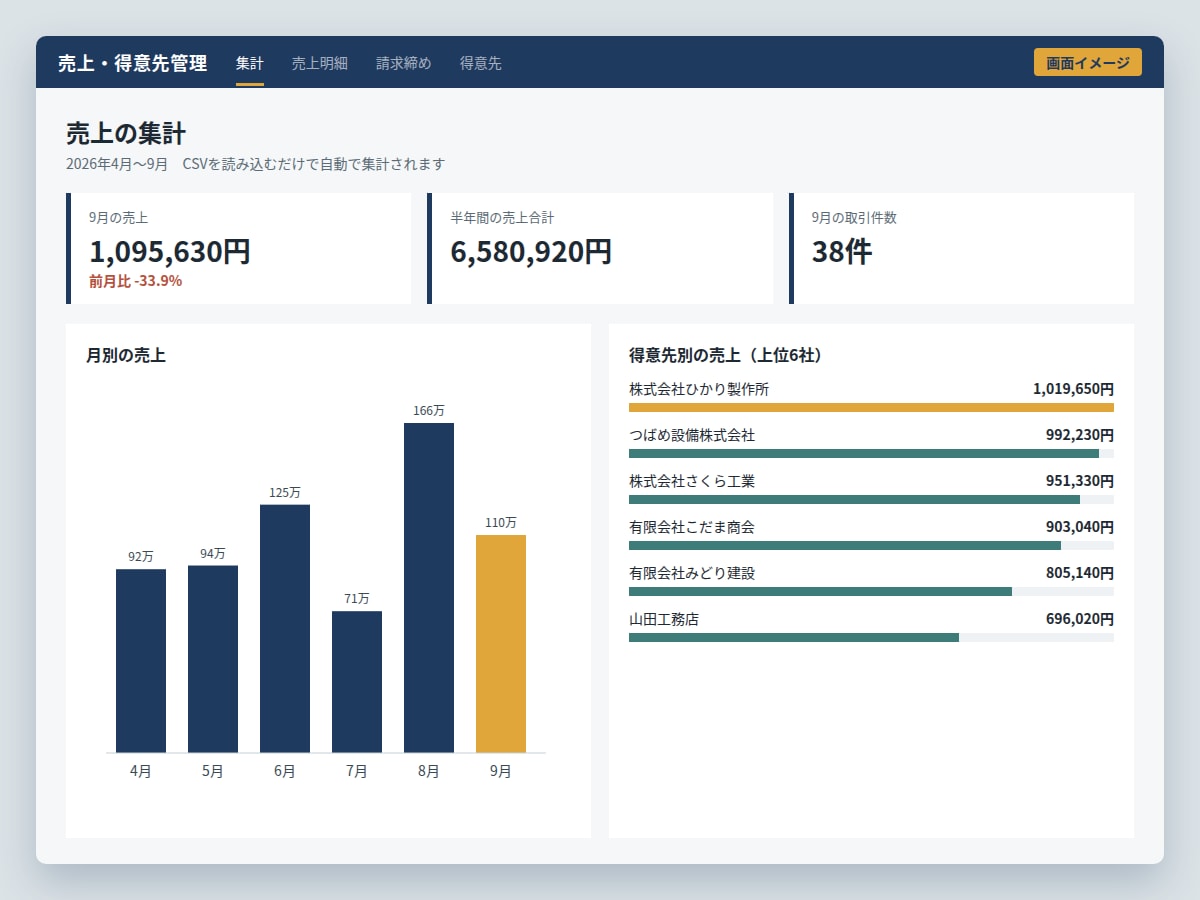Click the 株式会社ひかり製作所 progress bar
The image size is (1200, 900).
[x=871, y=408]
